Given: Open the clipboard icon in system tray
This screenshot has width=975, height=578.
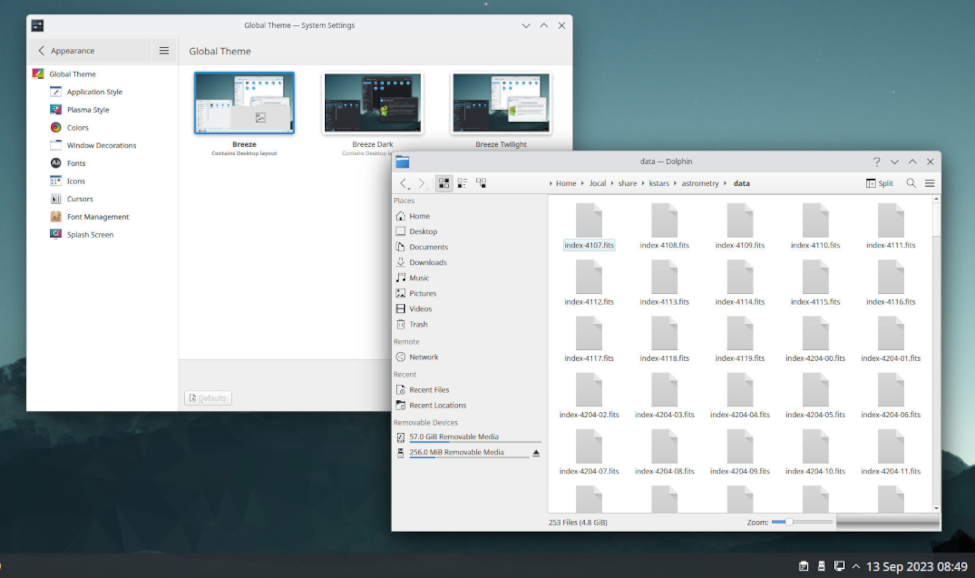Looking at the screenshot, I should tap(803, 566).
